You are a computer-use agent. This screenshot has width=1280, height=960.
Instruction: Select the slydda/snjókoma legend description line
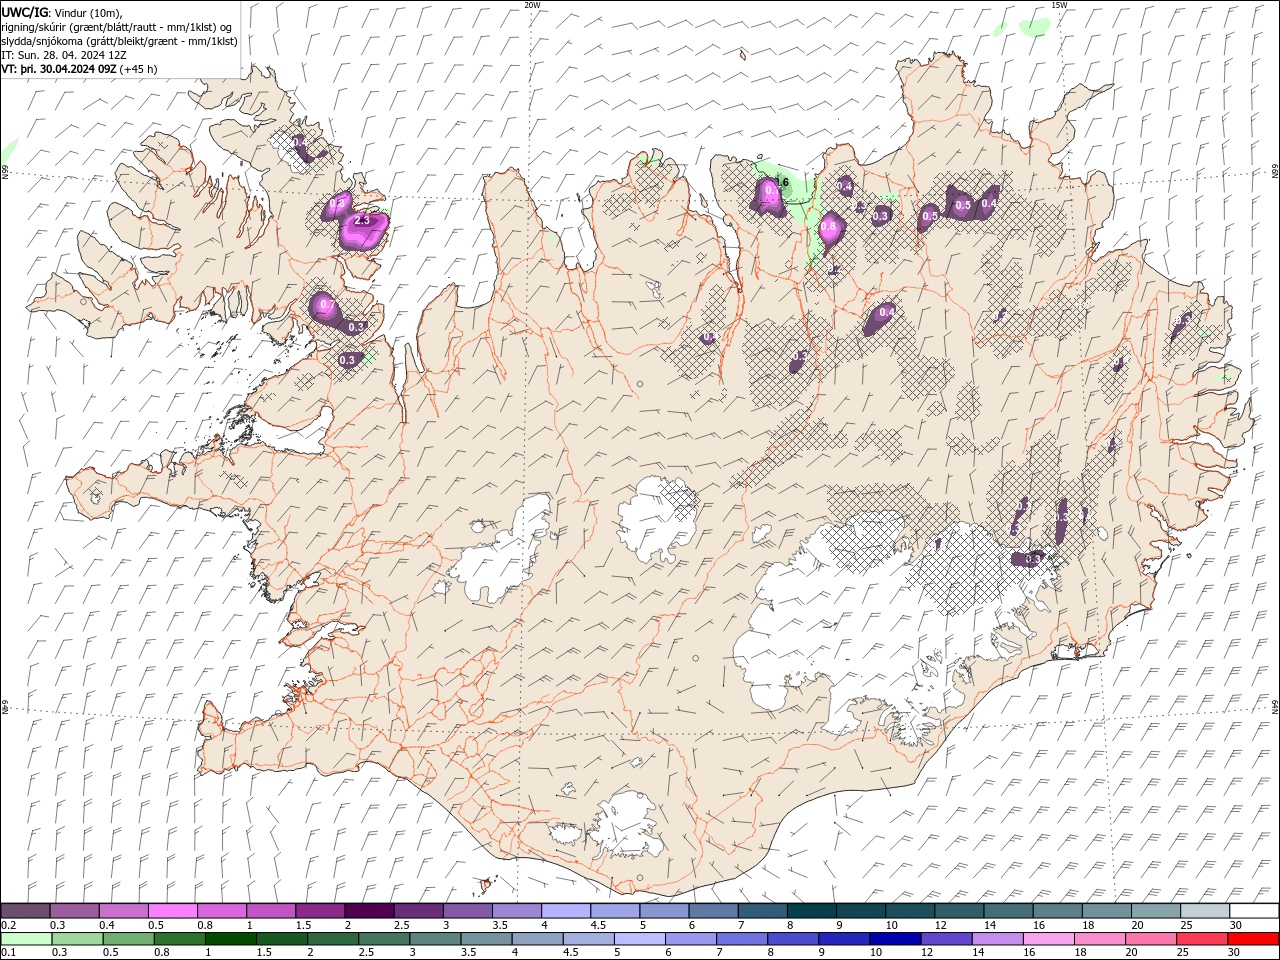119,41
